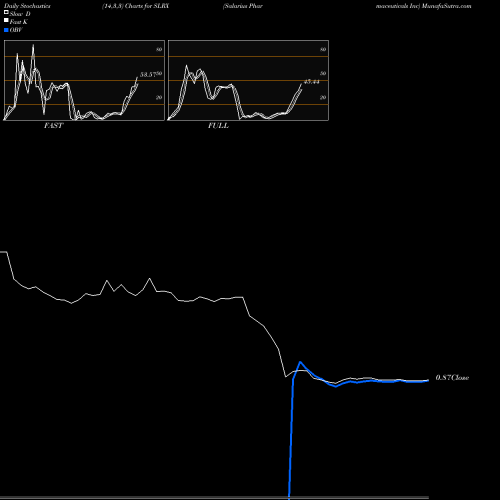Click the 'Daily Stochastics' title text
500x500 pixels.
point(27,6)
